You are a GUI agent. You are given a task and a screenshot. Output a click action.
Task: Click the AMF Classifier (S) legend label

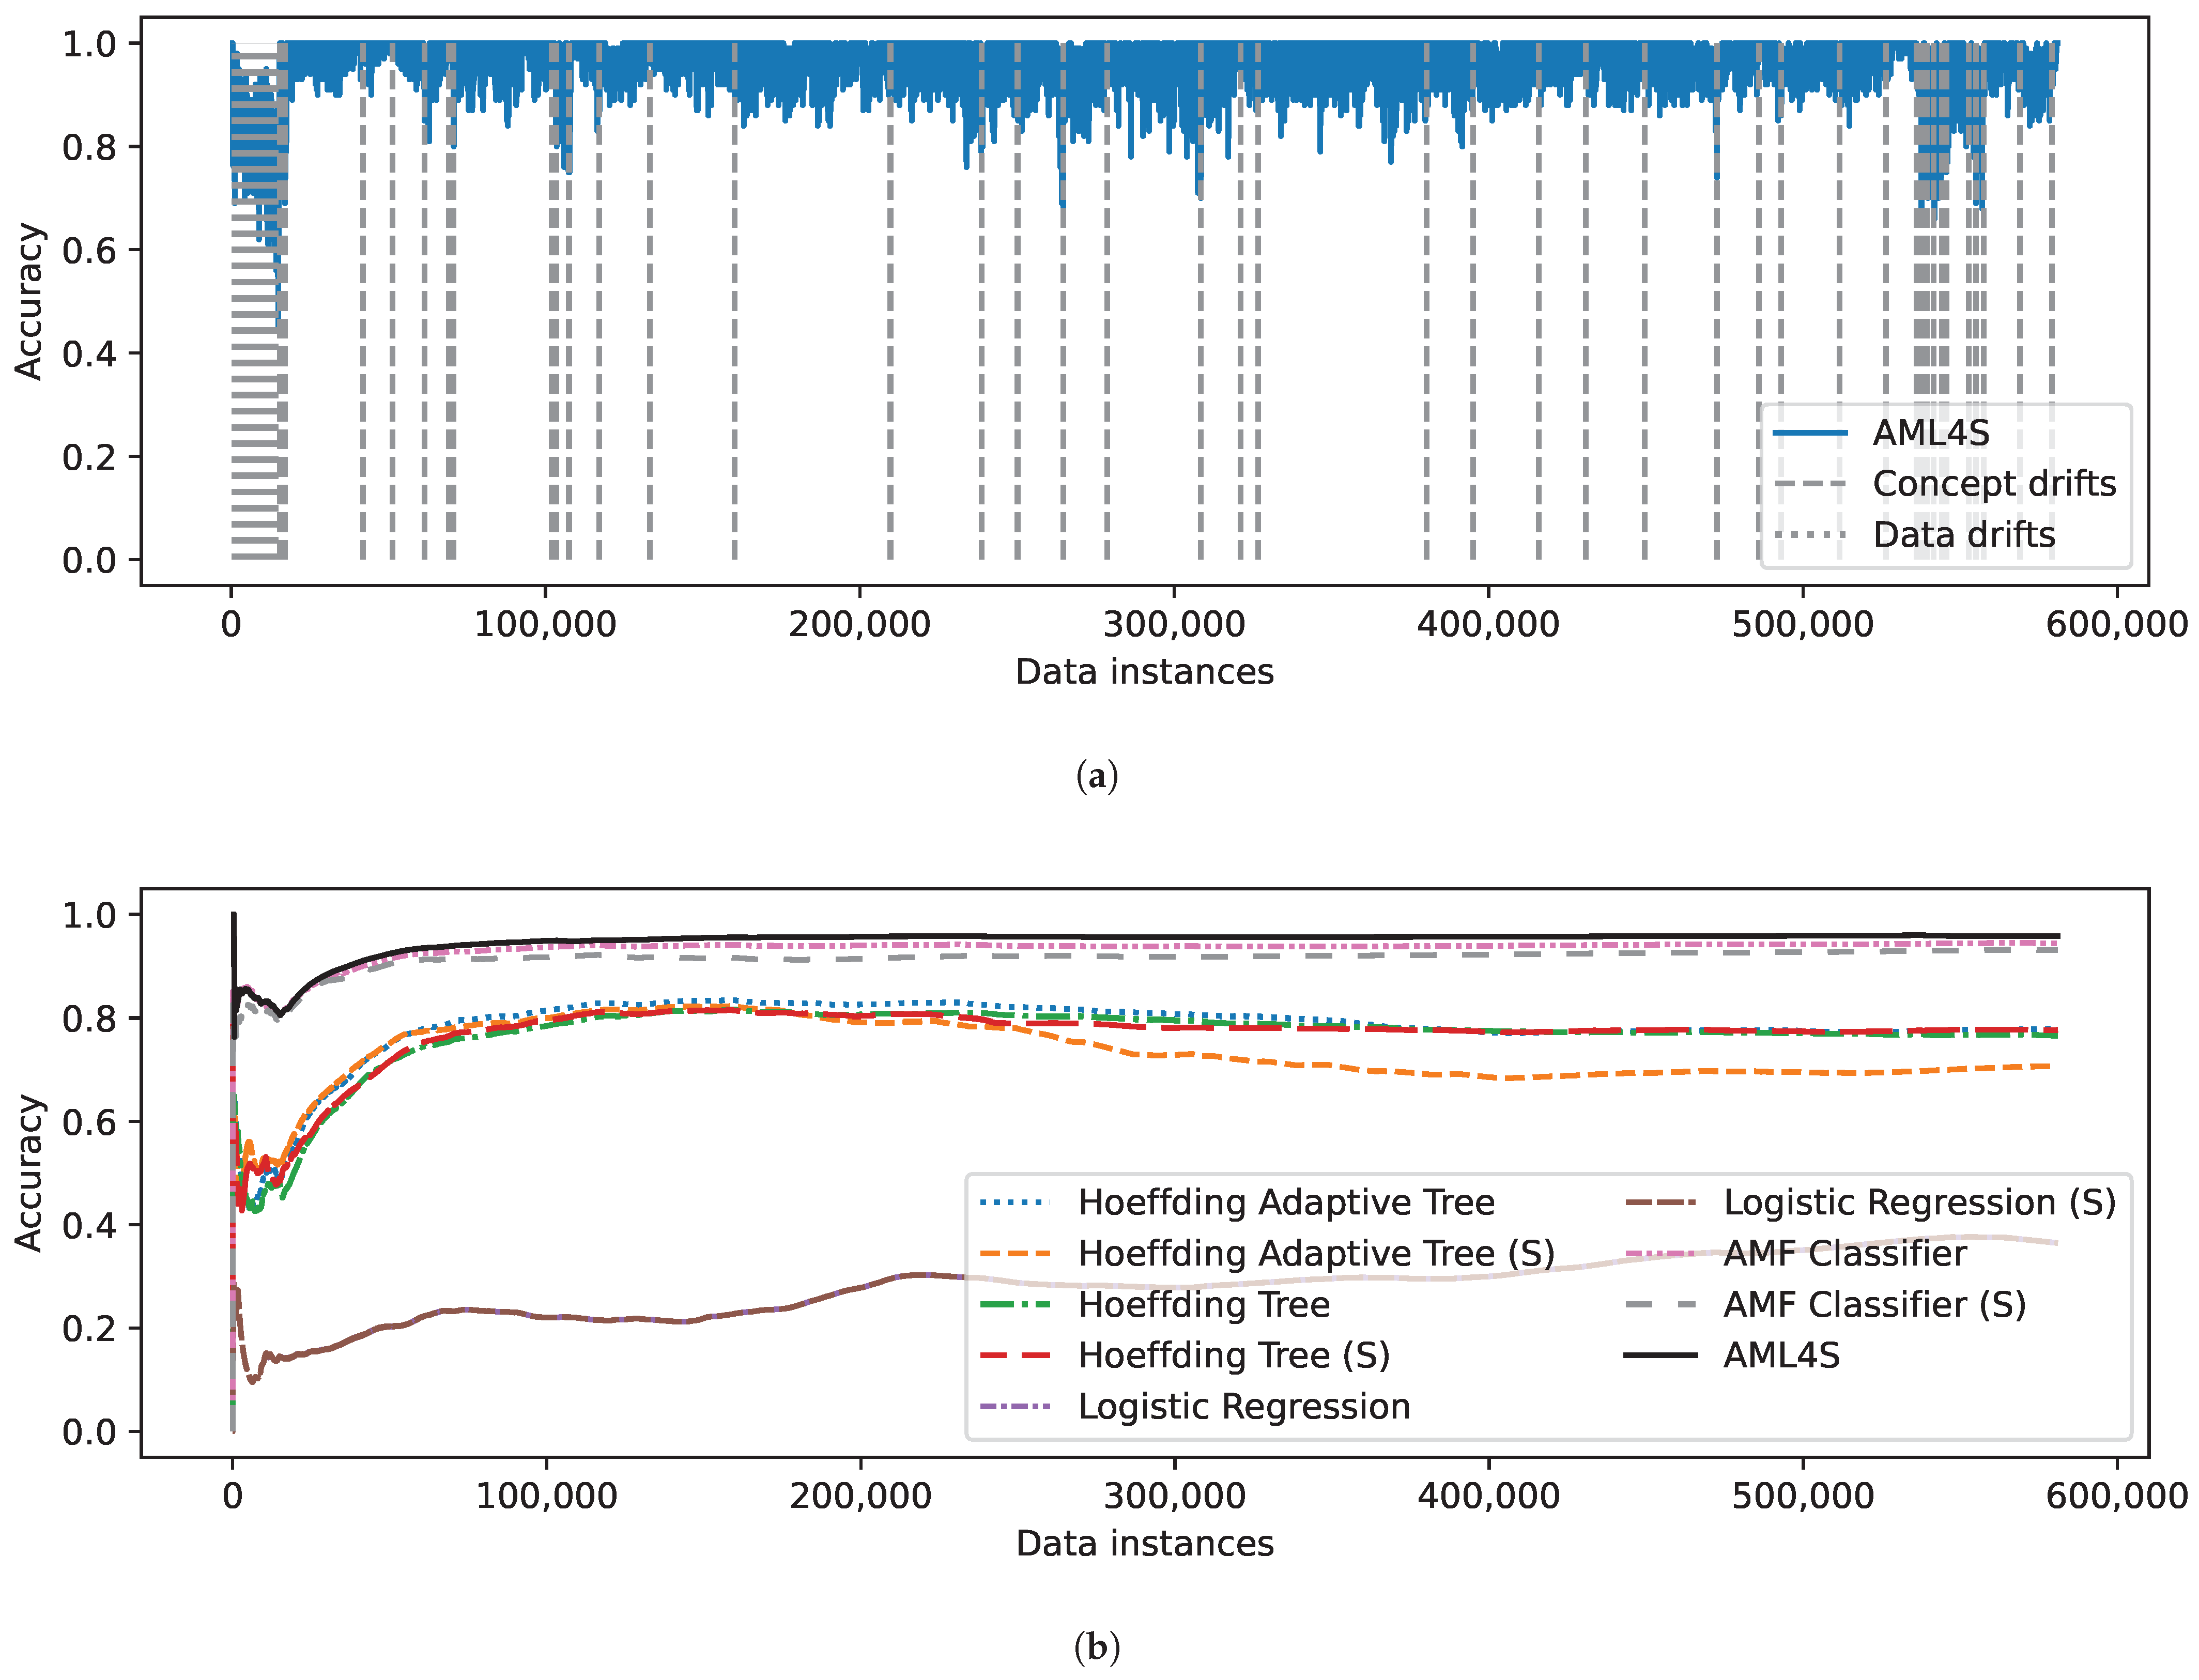(1874, 1304)
